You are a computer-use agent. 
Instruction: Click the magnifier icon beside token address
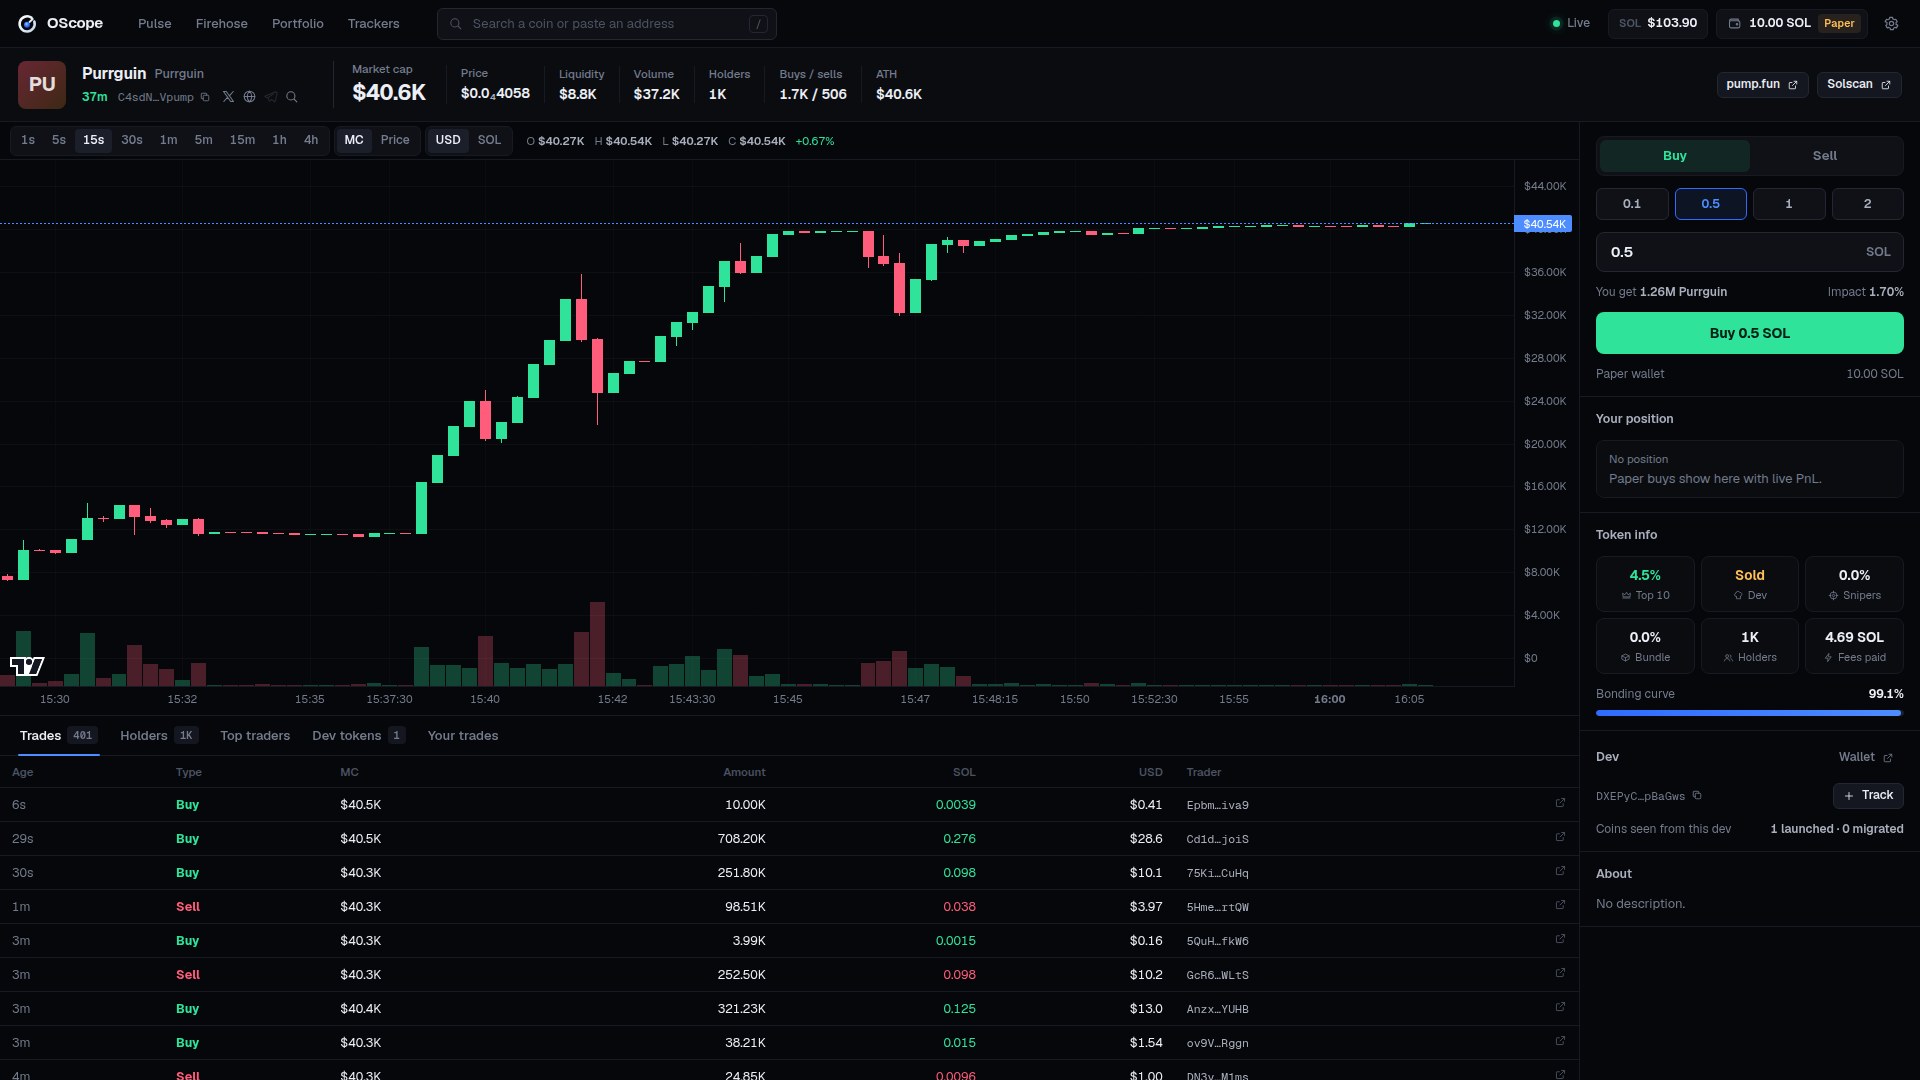(x=292, y=97)
